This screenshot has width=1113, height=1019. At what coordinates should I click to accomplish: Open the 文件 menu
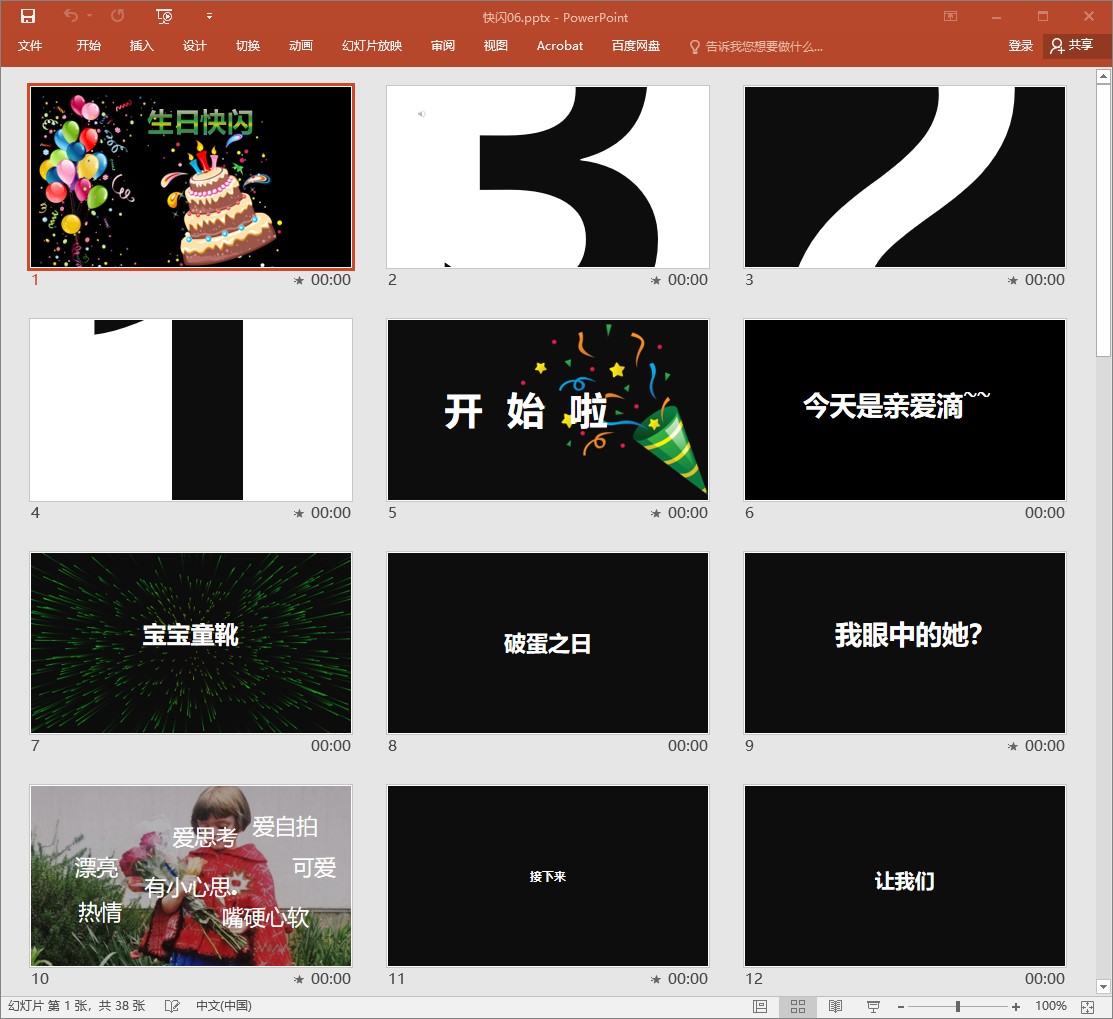30,46
